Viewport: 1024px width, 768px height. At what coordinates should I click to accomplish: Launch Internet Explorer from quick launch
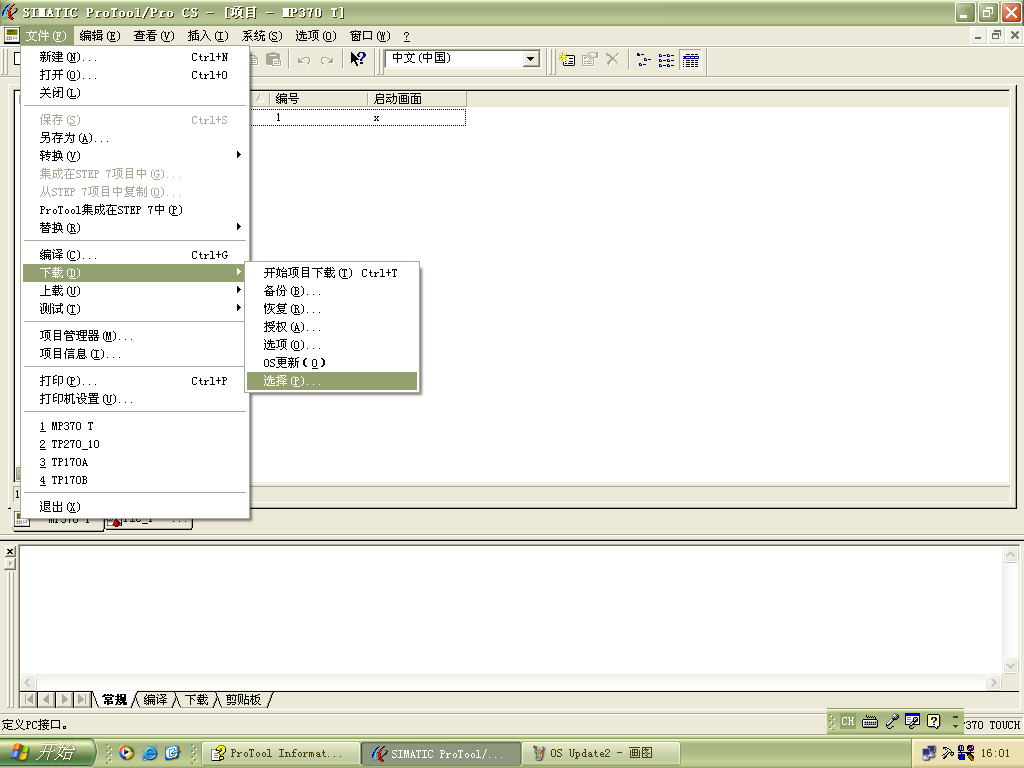point(150,753)
